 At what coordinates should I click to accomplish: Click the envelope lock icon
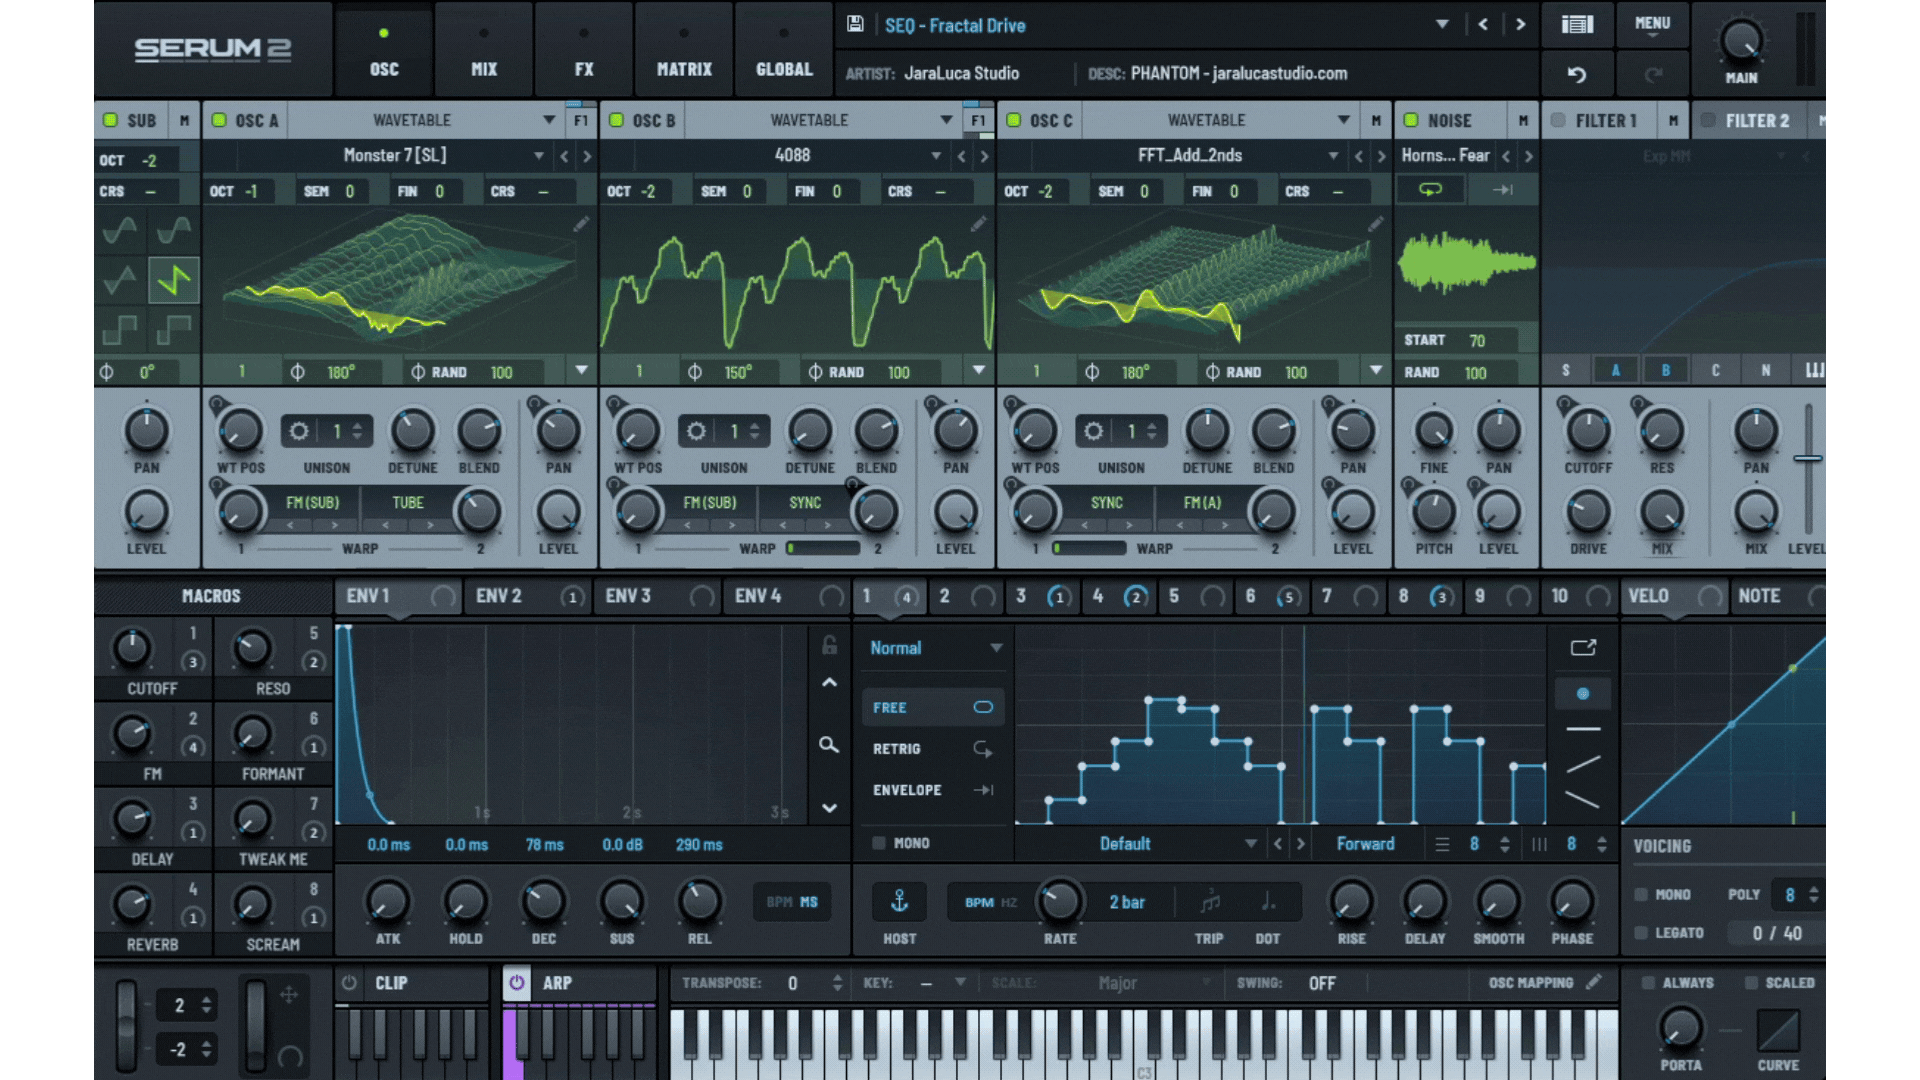[x=829, y=646]
